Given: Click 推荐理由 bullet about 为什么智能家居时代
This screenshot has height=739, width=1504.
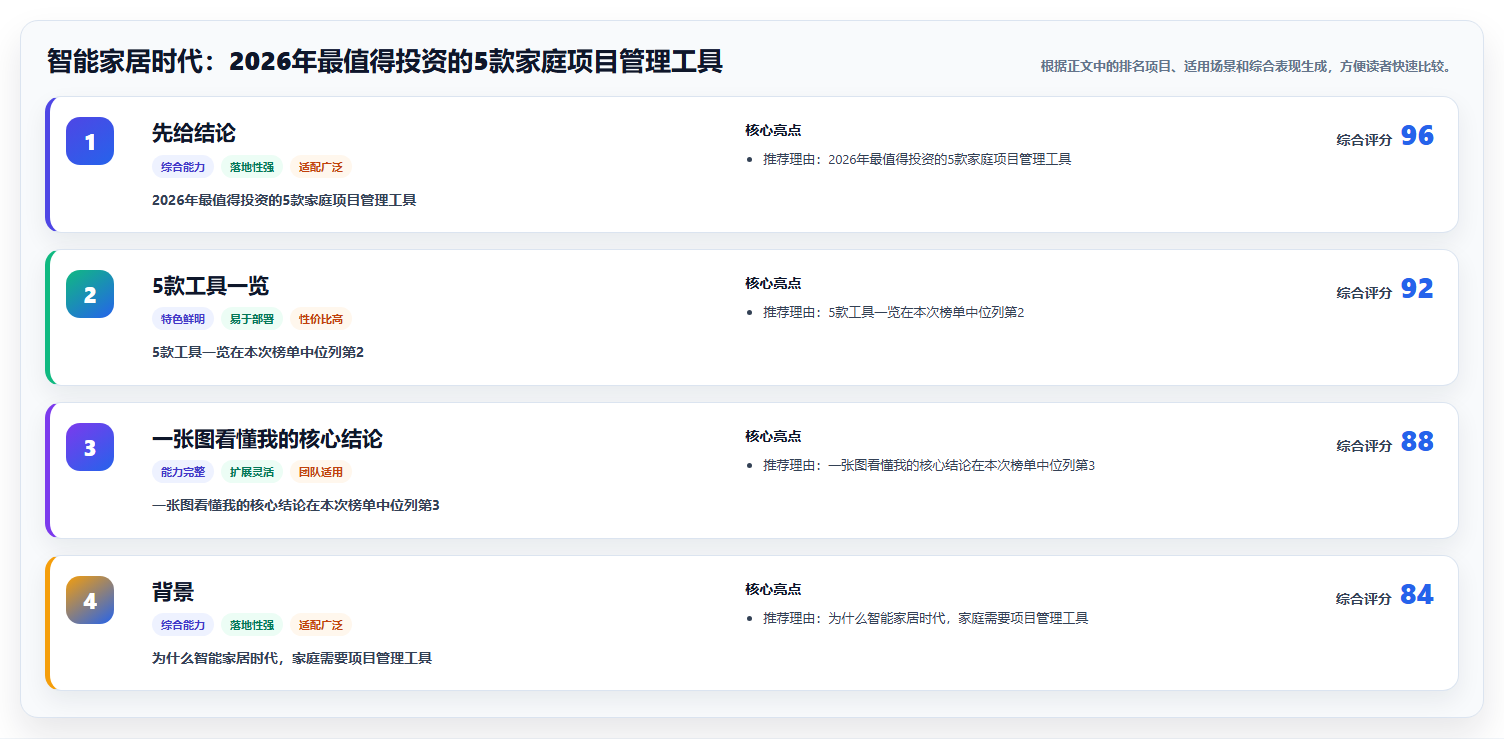Looking at the screenshot, I should point(926,618).
